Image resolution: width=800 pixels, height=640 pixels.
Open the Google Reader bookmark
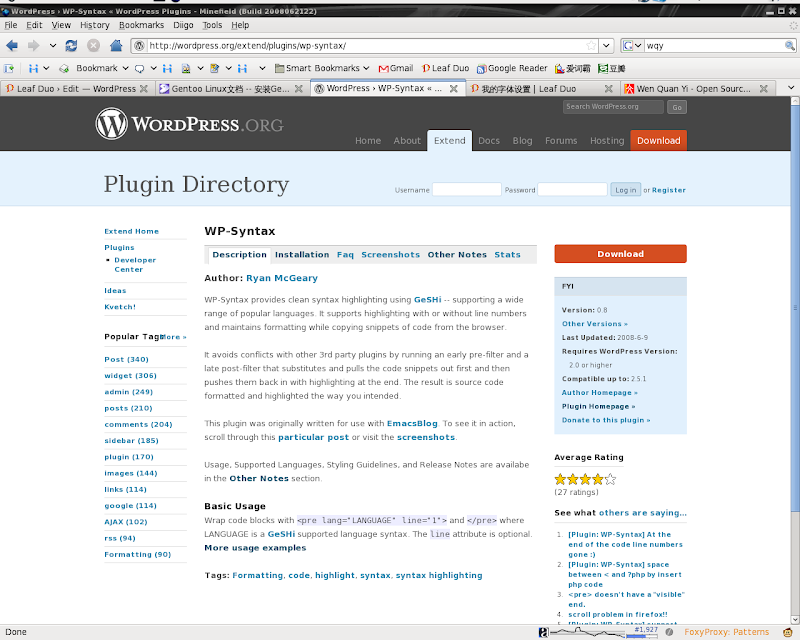pyautogui.click(x=512, y=68)
